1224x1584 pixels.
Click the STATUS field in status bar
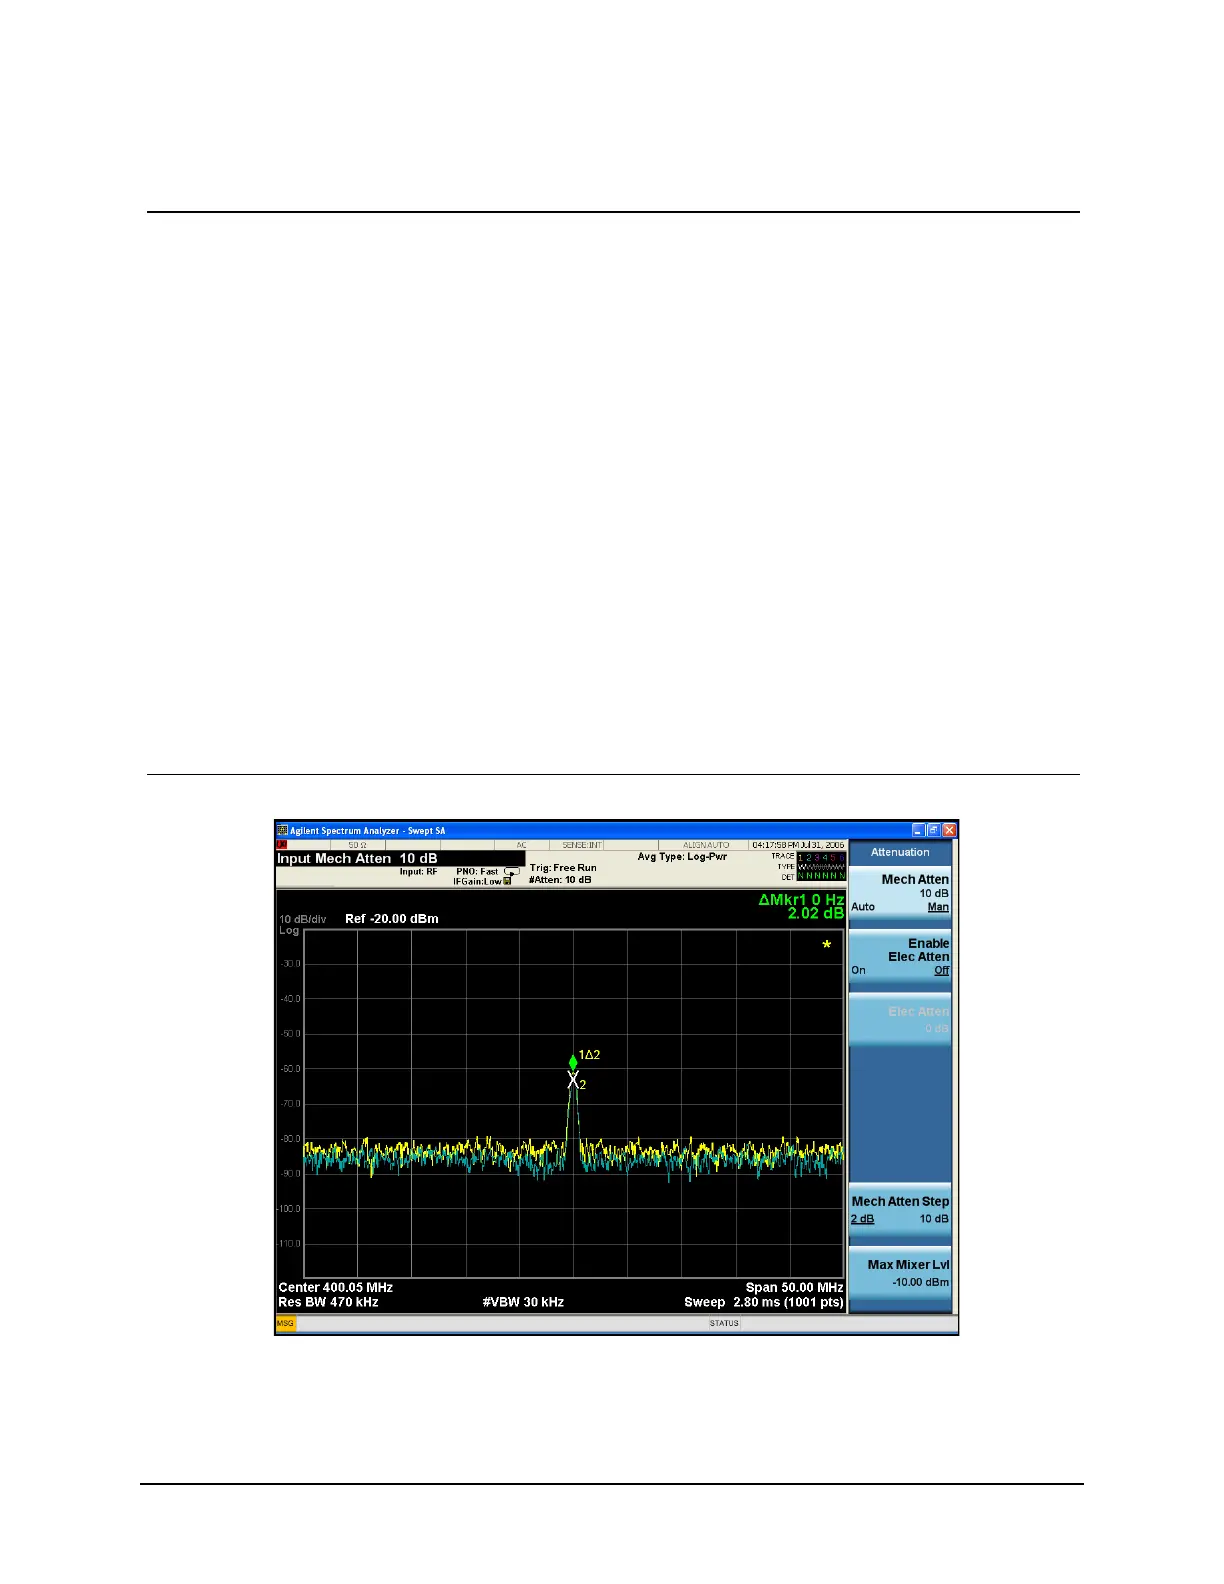724,1323
